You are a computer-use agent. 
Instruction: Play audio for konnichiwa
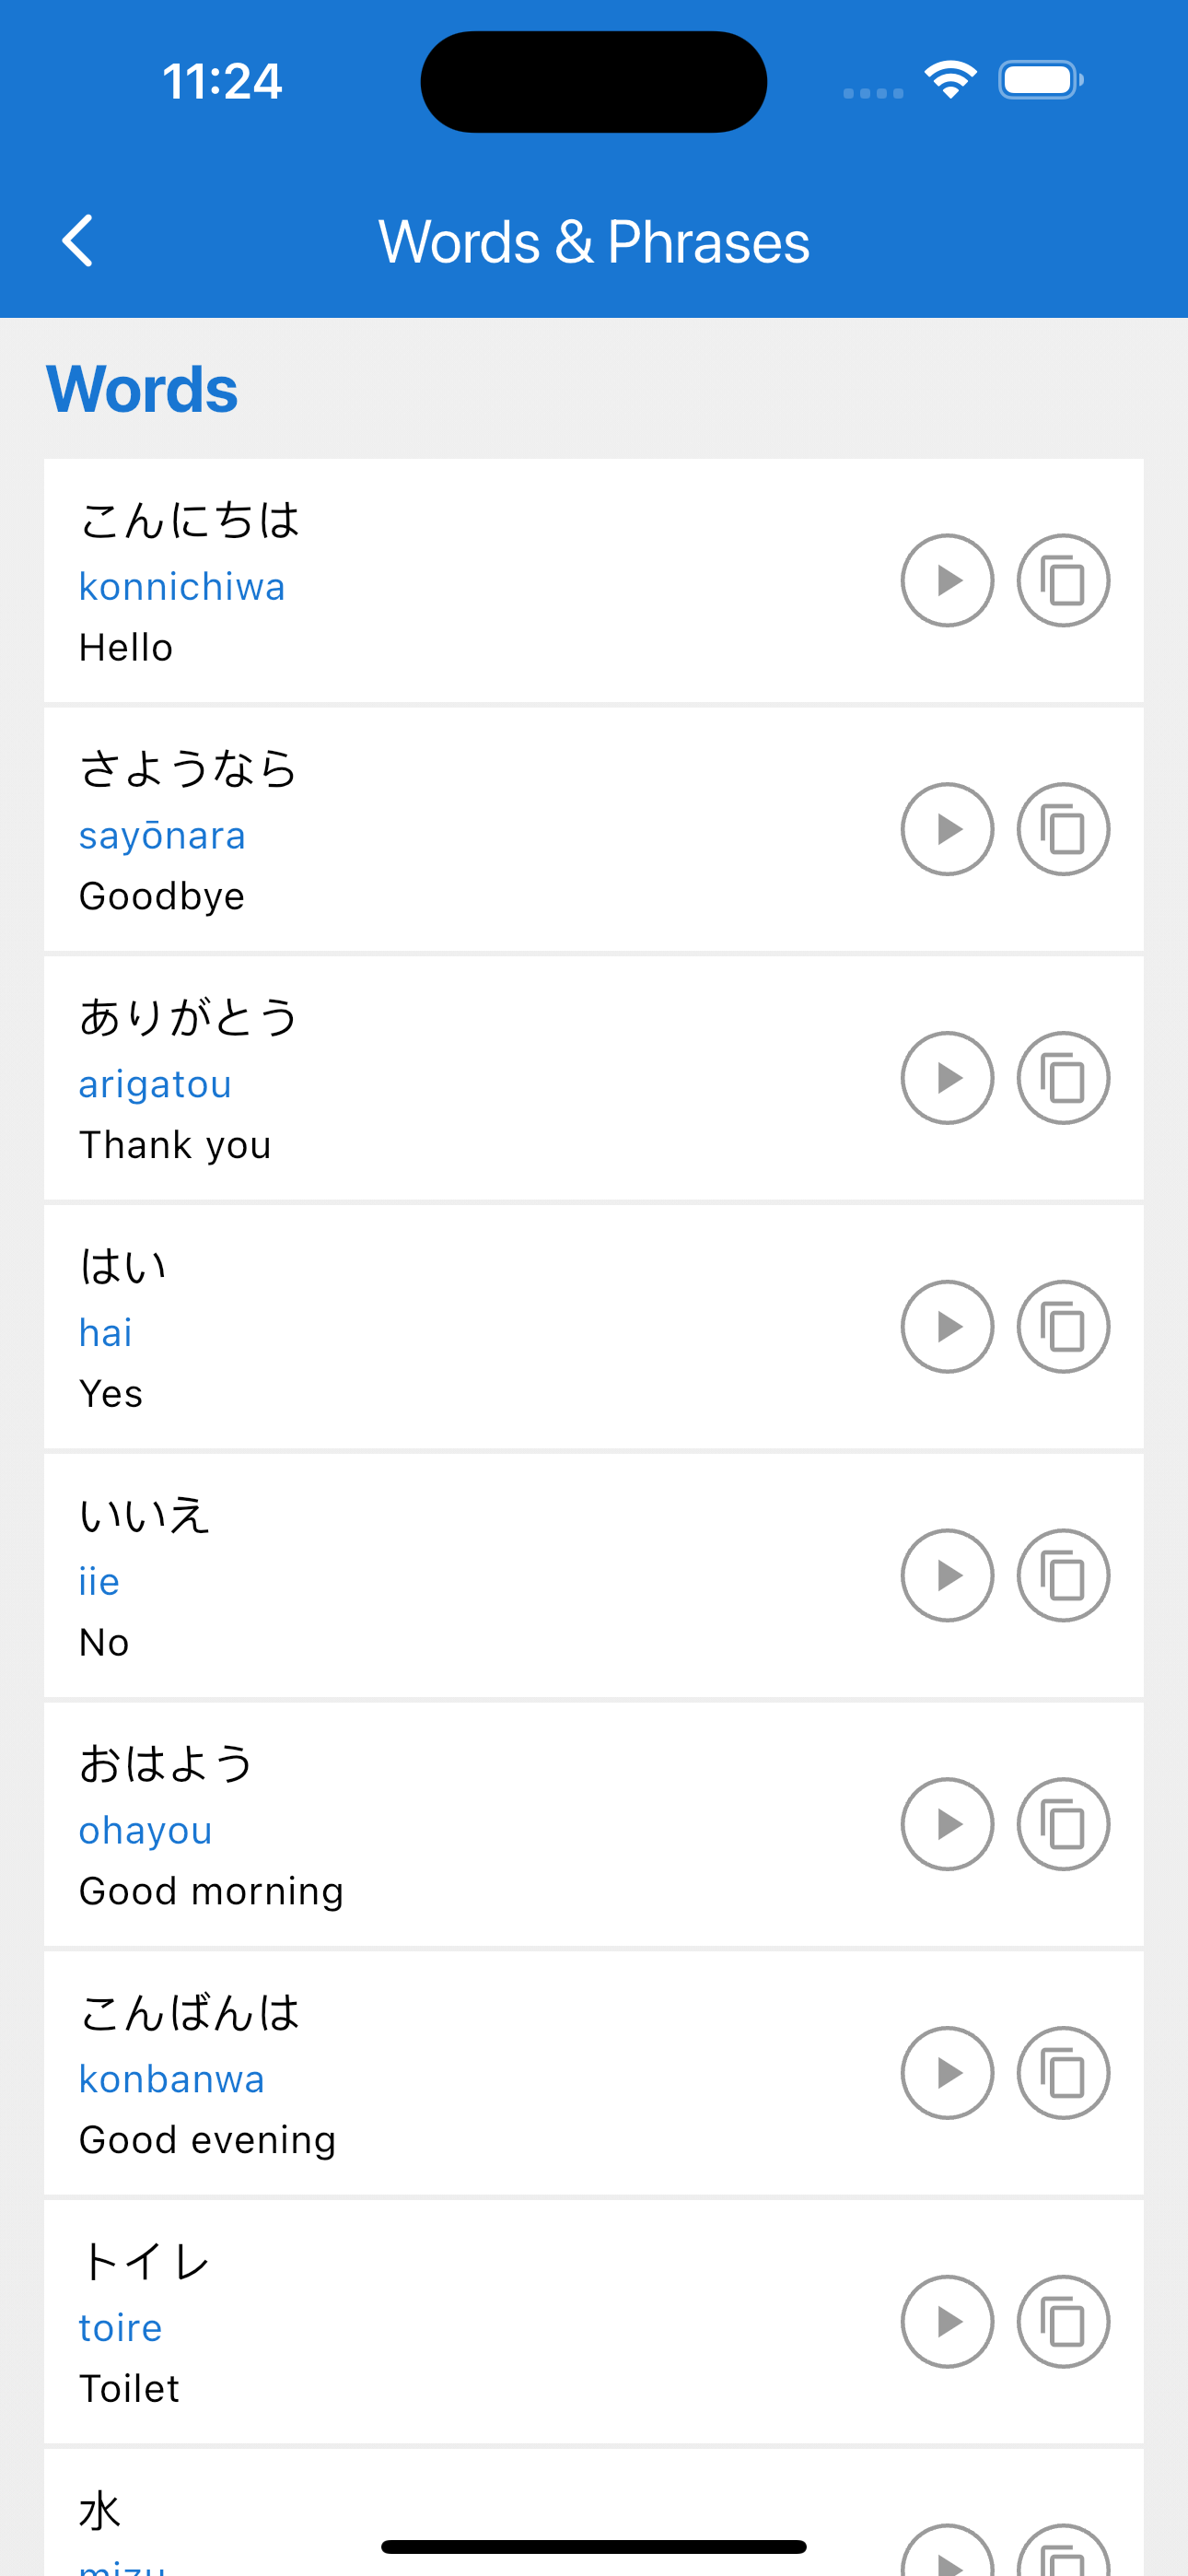pyautogui.click(x=947, y=581)
